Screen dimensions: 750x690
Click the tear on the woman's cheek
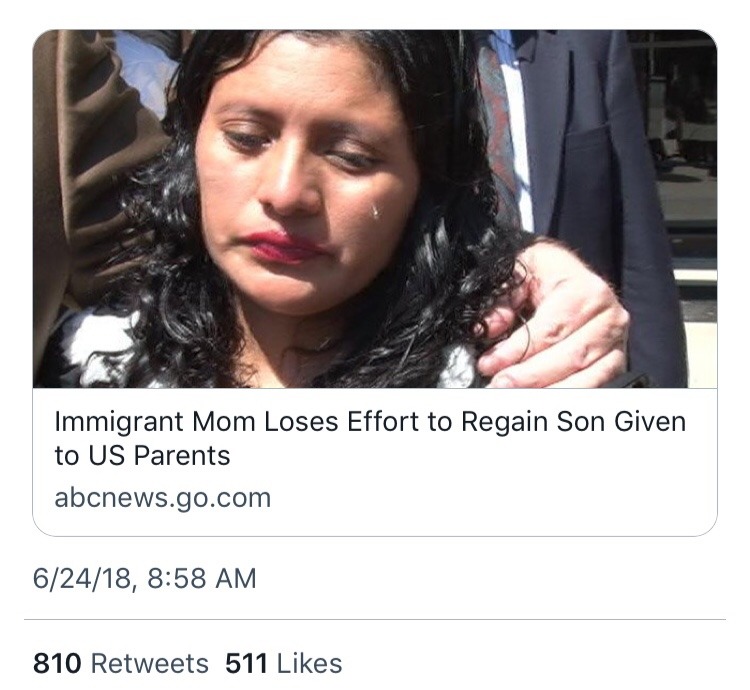pyautogui.click(x=374, y=211)
